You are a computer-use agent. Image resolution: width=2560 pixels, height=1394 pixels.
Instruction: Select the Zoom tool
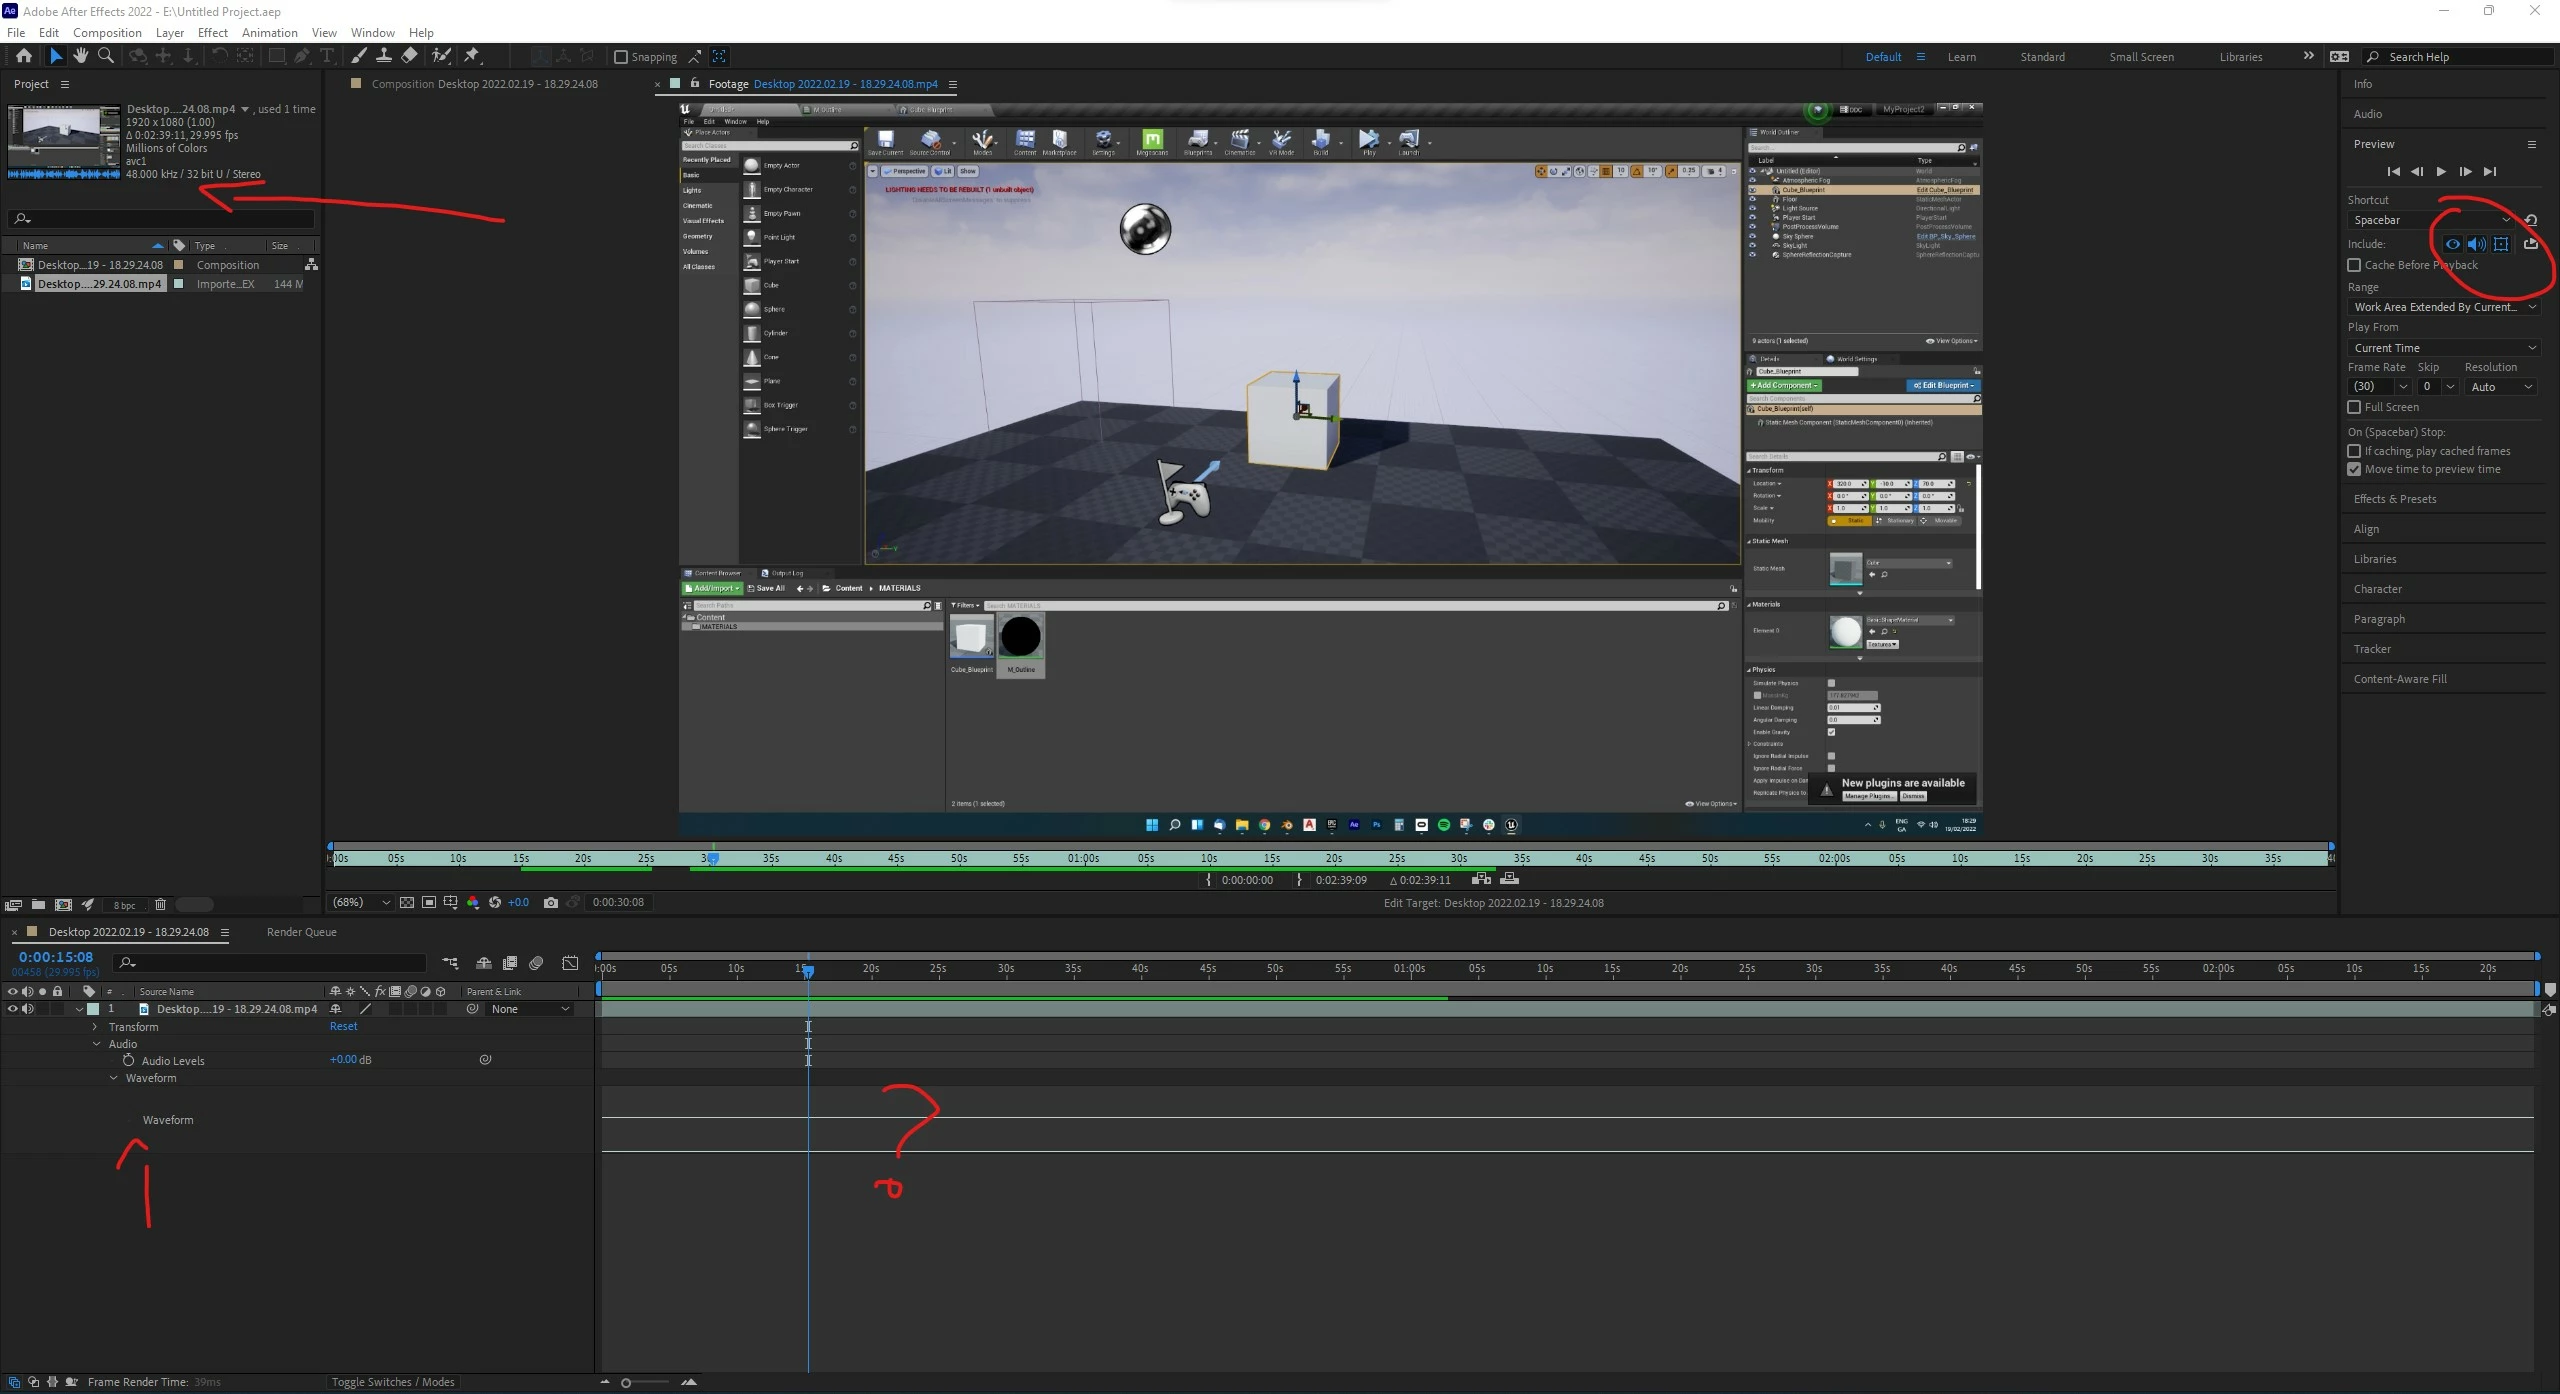pyautogui.click(x=106, y=56)
